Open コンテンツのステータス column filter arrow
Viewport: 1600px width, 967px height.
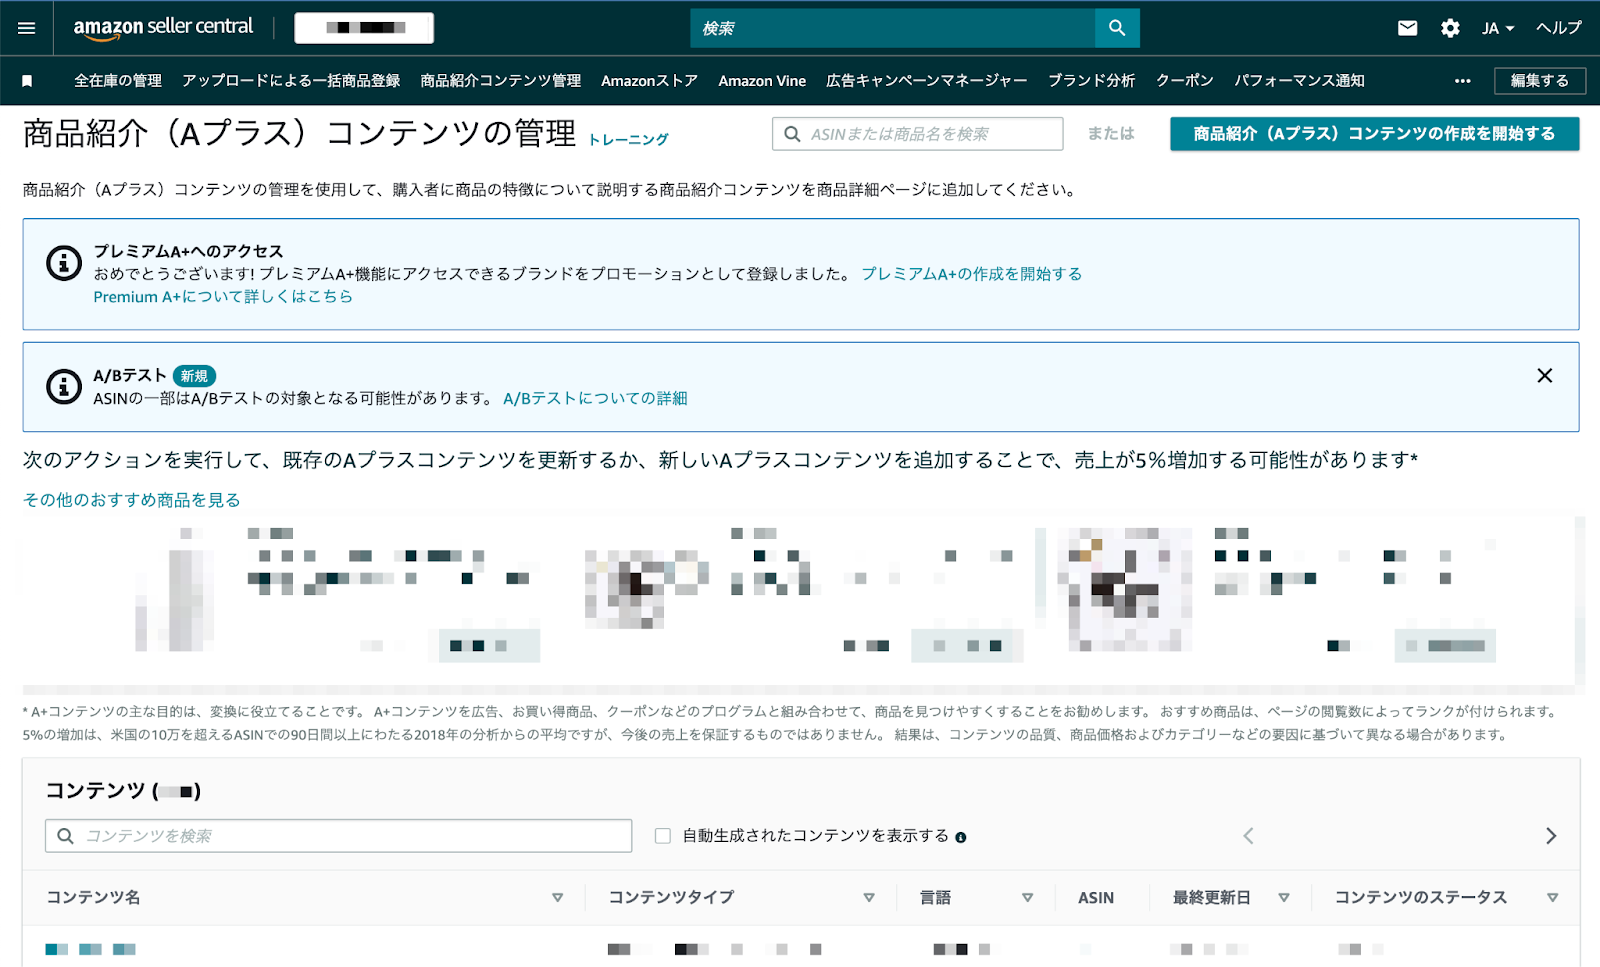click(1553, 898)
